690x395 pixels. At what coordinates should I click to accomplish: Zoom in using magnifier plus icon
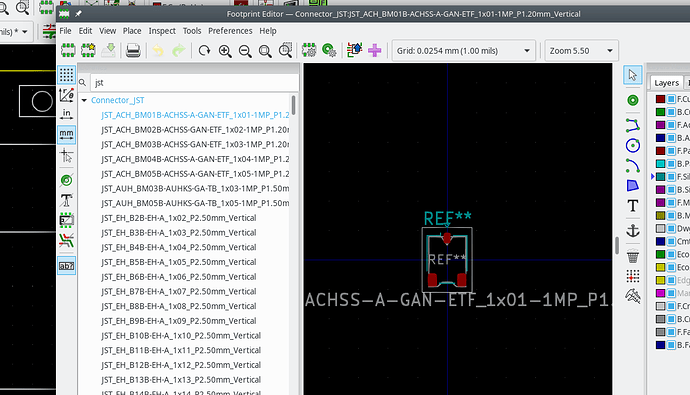[x=225, y=51]
